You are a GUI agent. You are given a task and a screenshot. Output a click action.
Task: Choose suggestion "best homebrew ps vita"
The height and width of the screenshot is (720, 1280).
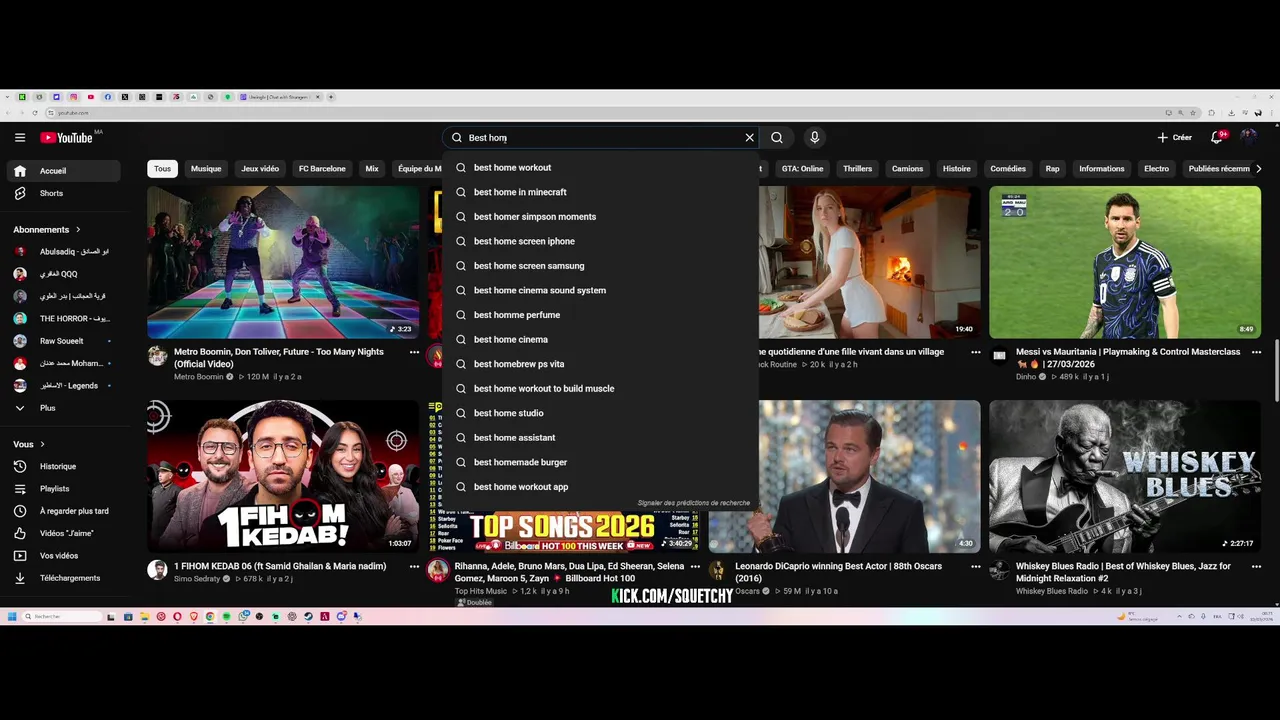coord(601,364)
